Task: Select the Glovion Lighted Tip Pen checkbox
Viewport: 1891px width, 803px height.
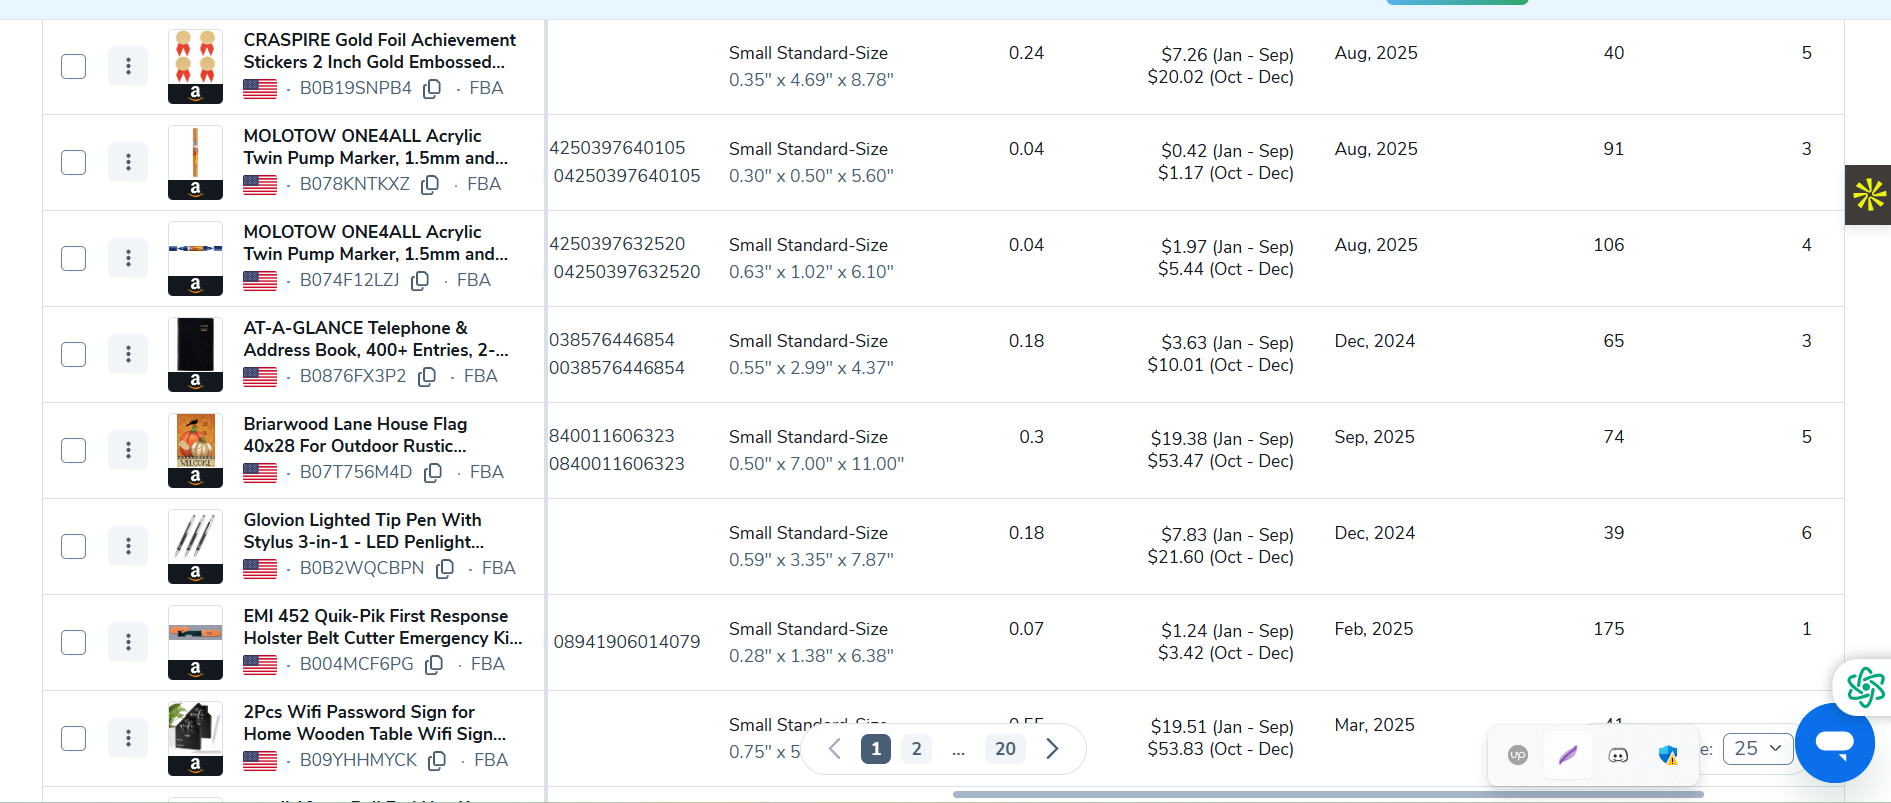Action: coord(74,546)
